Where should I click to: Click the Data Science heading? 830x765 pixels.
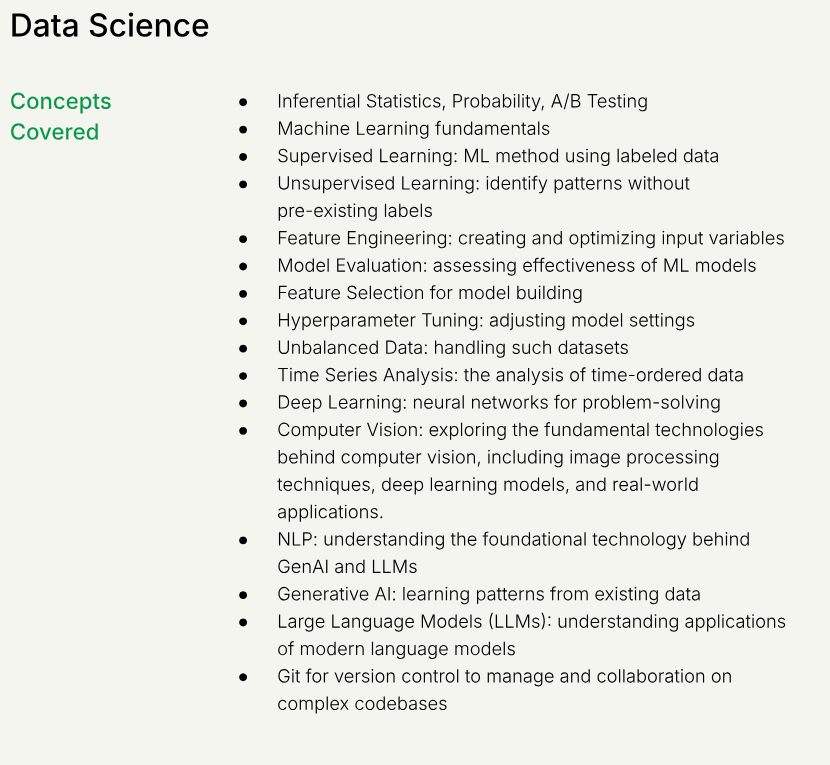(110, 26)
